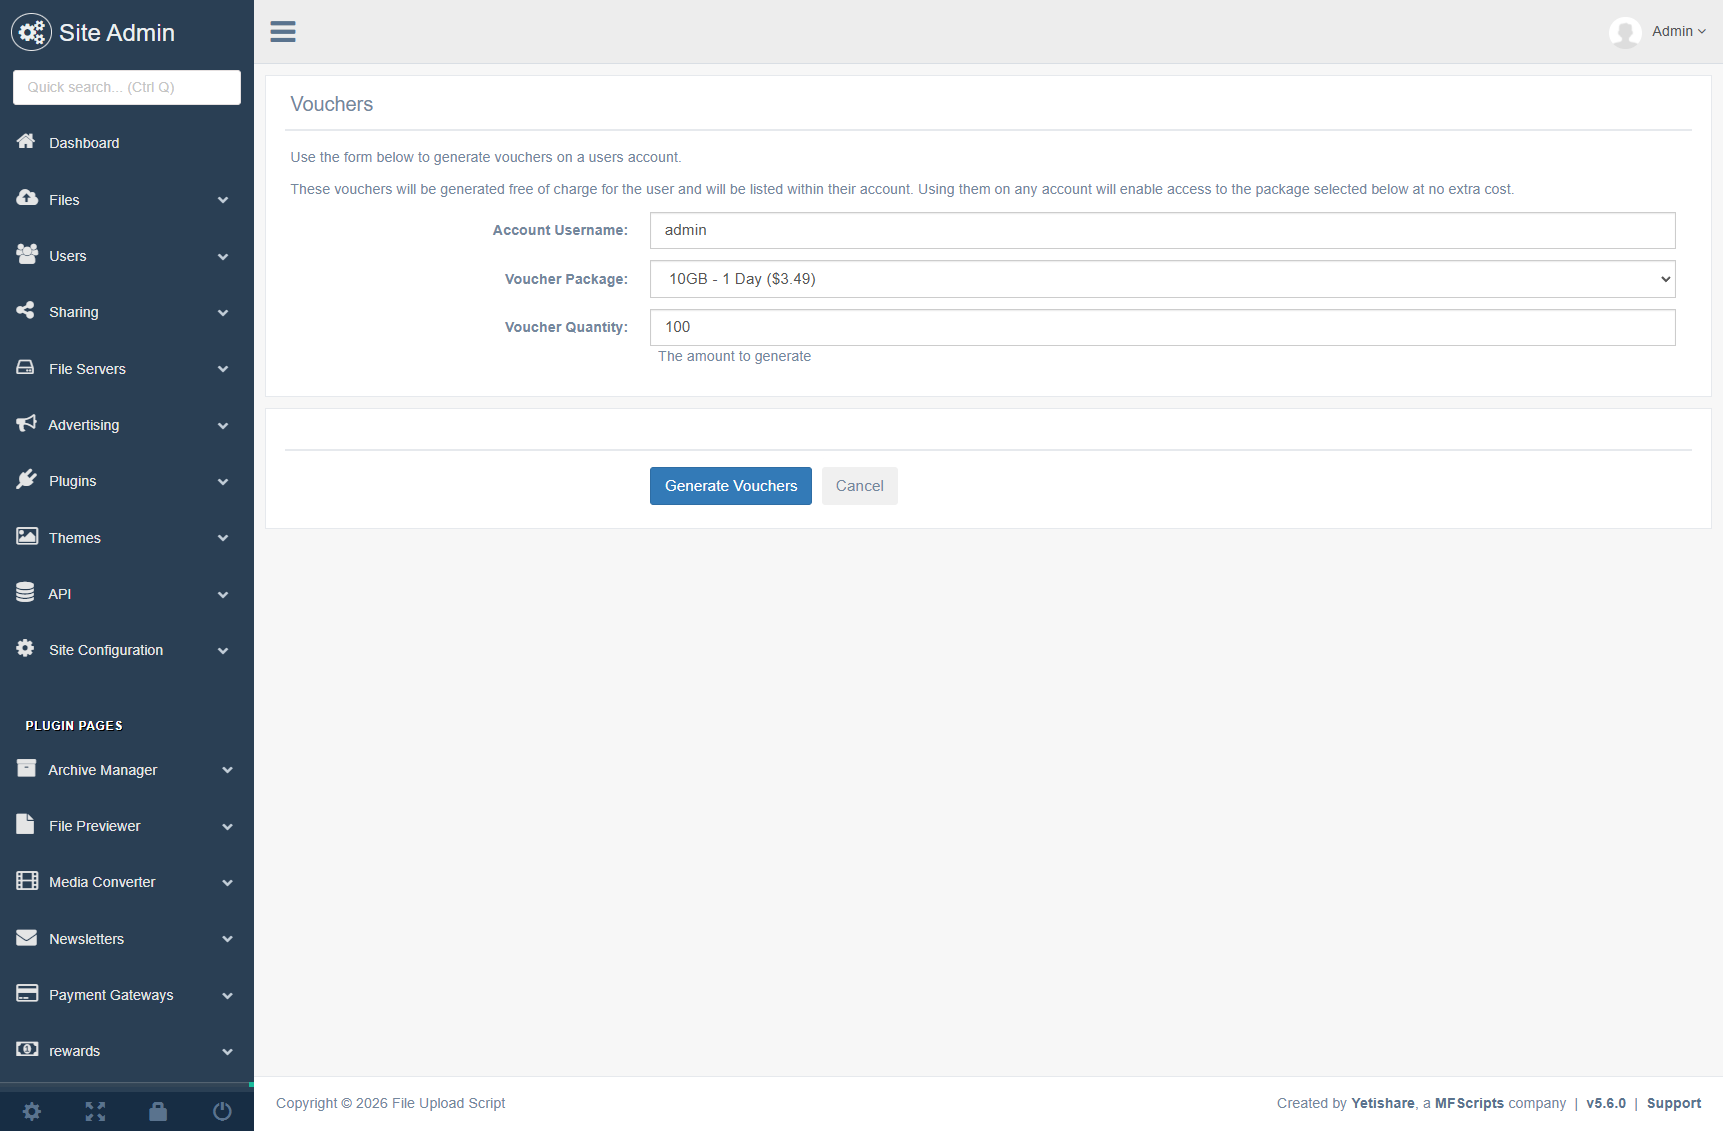Open the Payment Gateways menu item
This screenshot has width=1723, height=1131.
coord(111,995)
